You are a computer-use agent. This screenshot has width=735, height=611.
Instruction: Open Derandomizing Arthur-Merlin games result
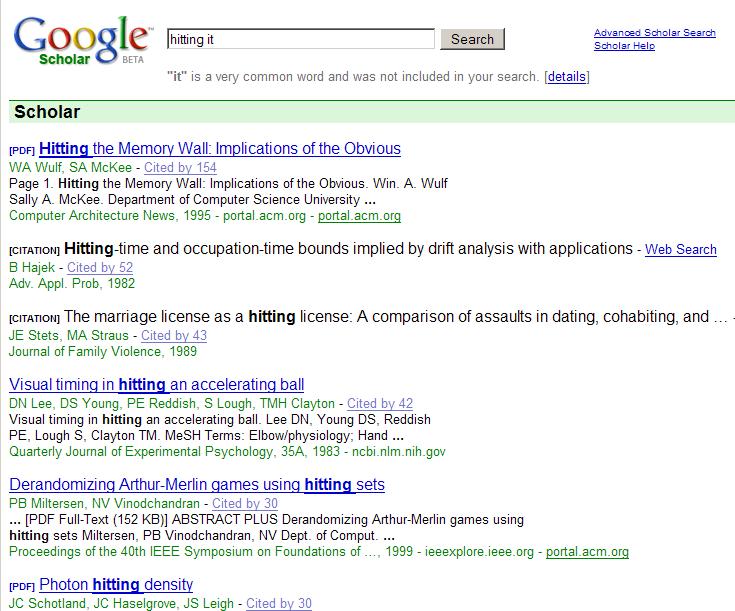(x=197, y=485)
